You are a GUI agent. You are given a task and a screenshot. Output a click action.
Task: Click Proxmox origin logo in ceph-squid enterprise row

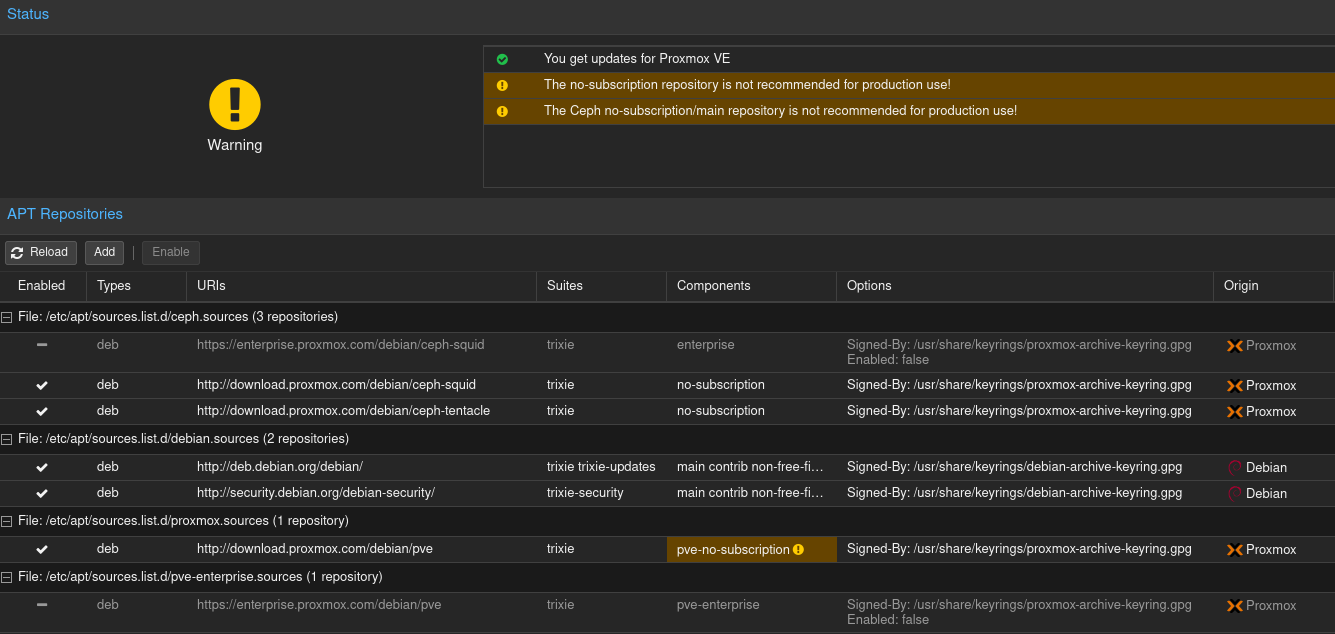(1235, 346)
